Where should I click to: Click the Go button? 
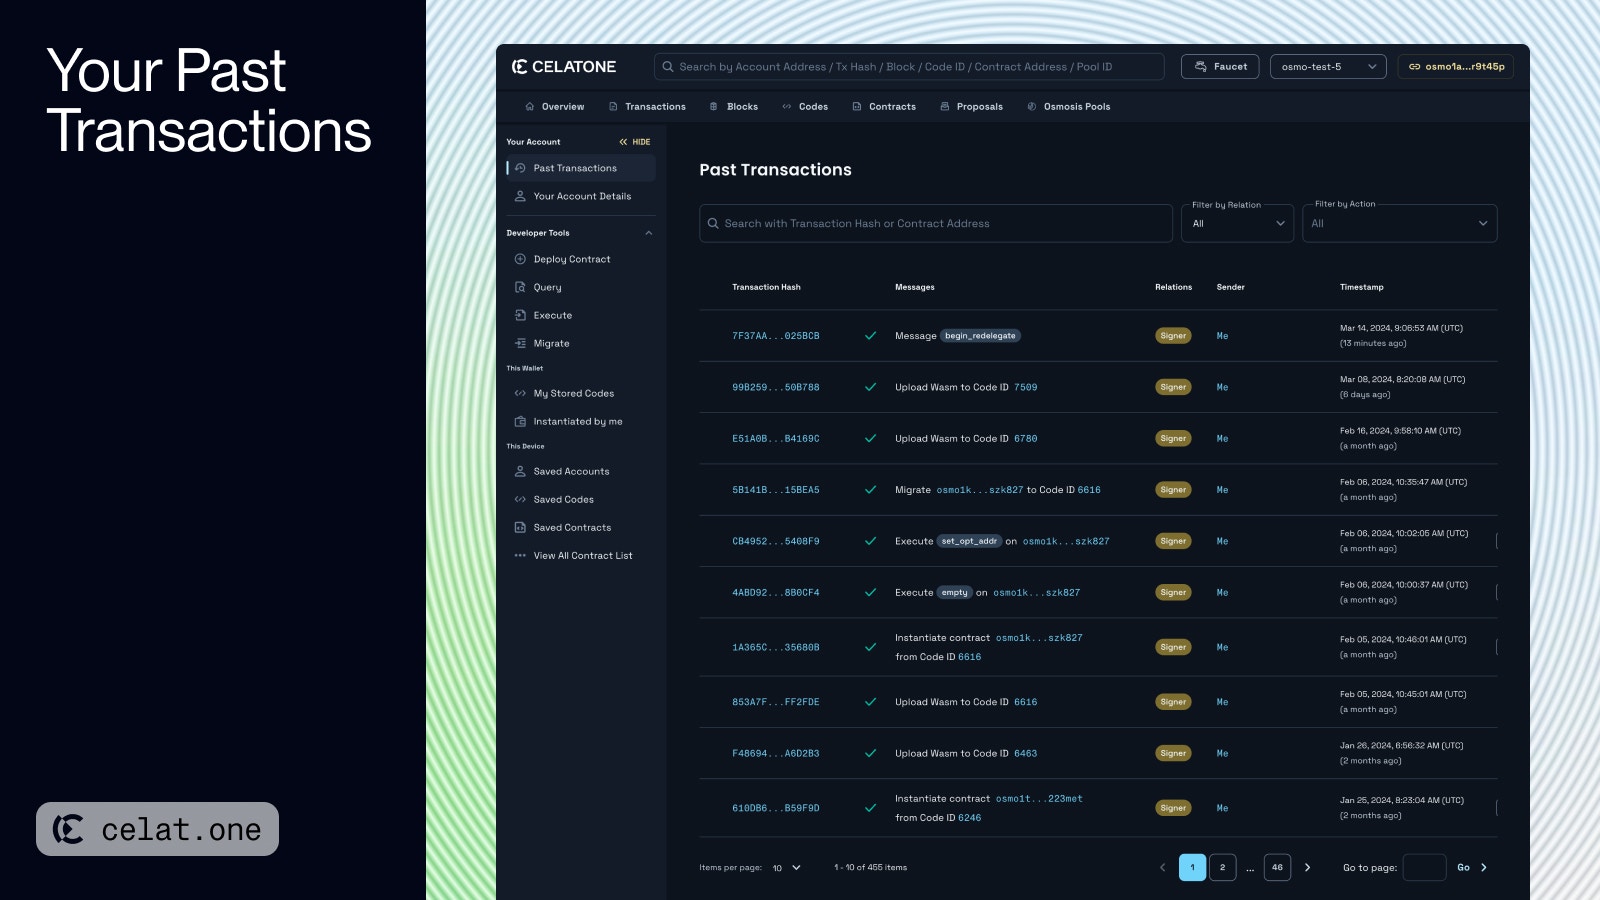(x=1463, y=867)
